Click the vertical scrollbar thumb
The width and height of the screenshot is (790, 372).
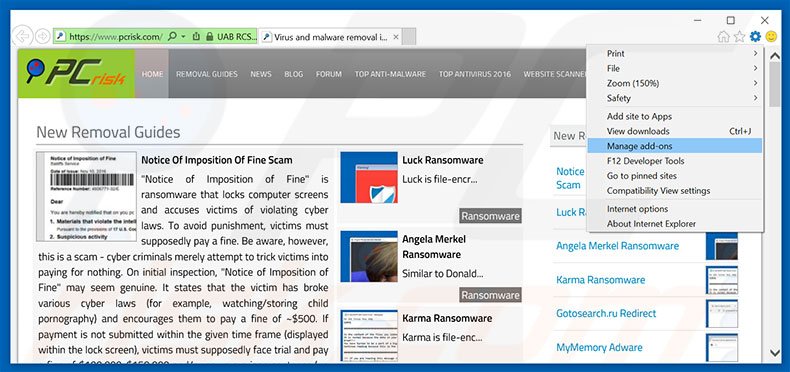coord(775,84)
